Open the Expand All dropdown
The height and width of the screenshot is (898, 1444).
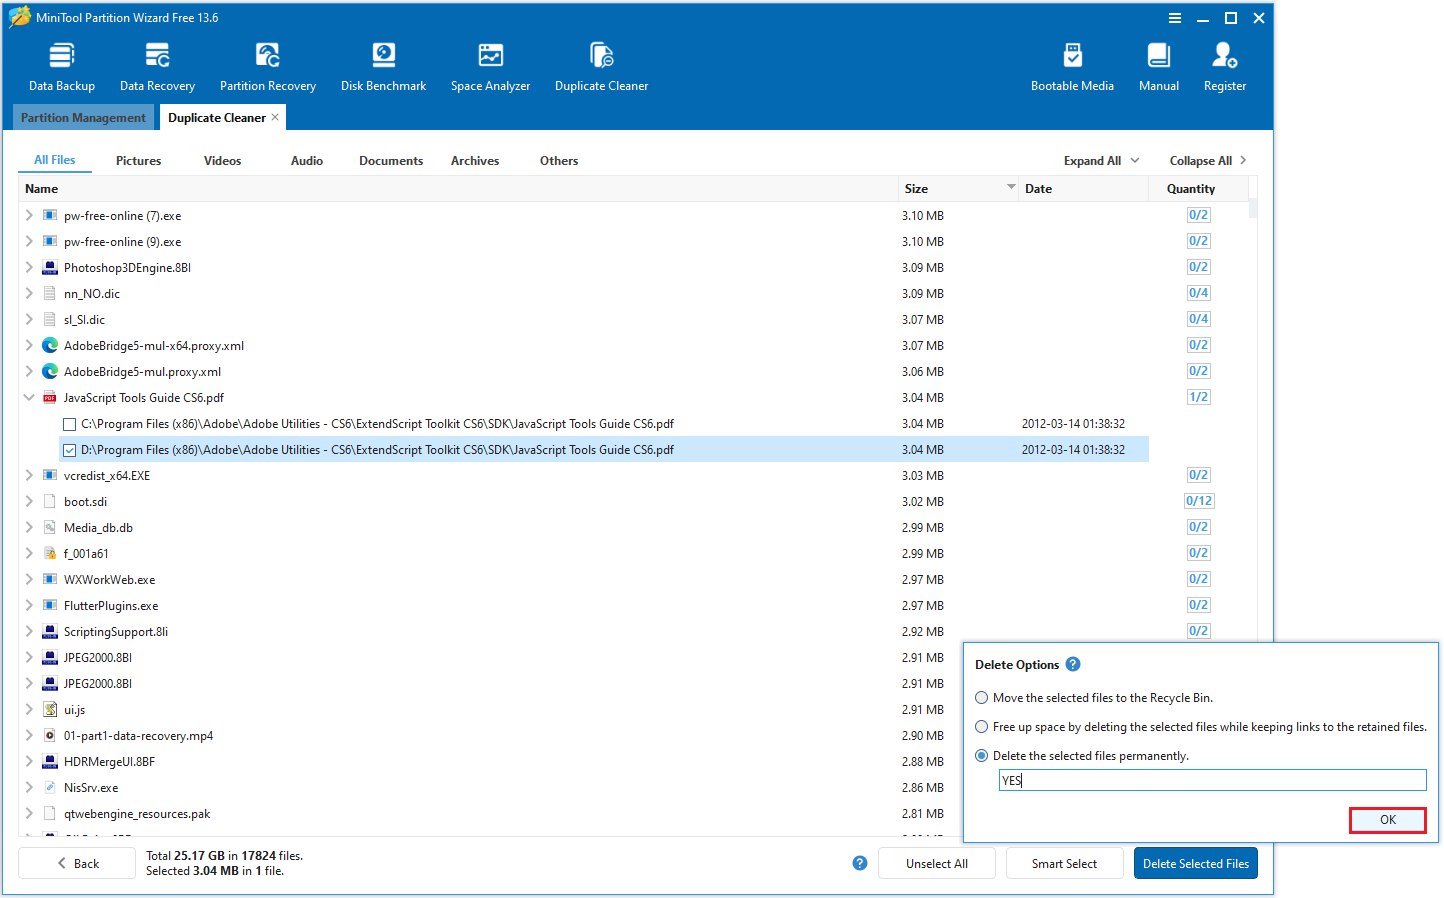[x=1100, y=160]
